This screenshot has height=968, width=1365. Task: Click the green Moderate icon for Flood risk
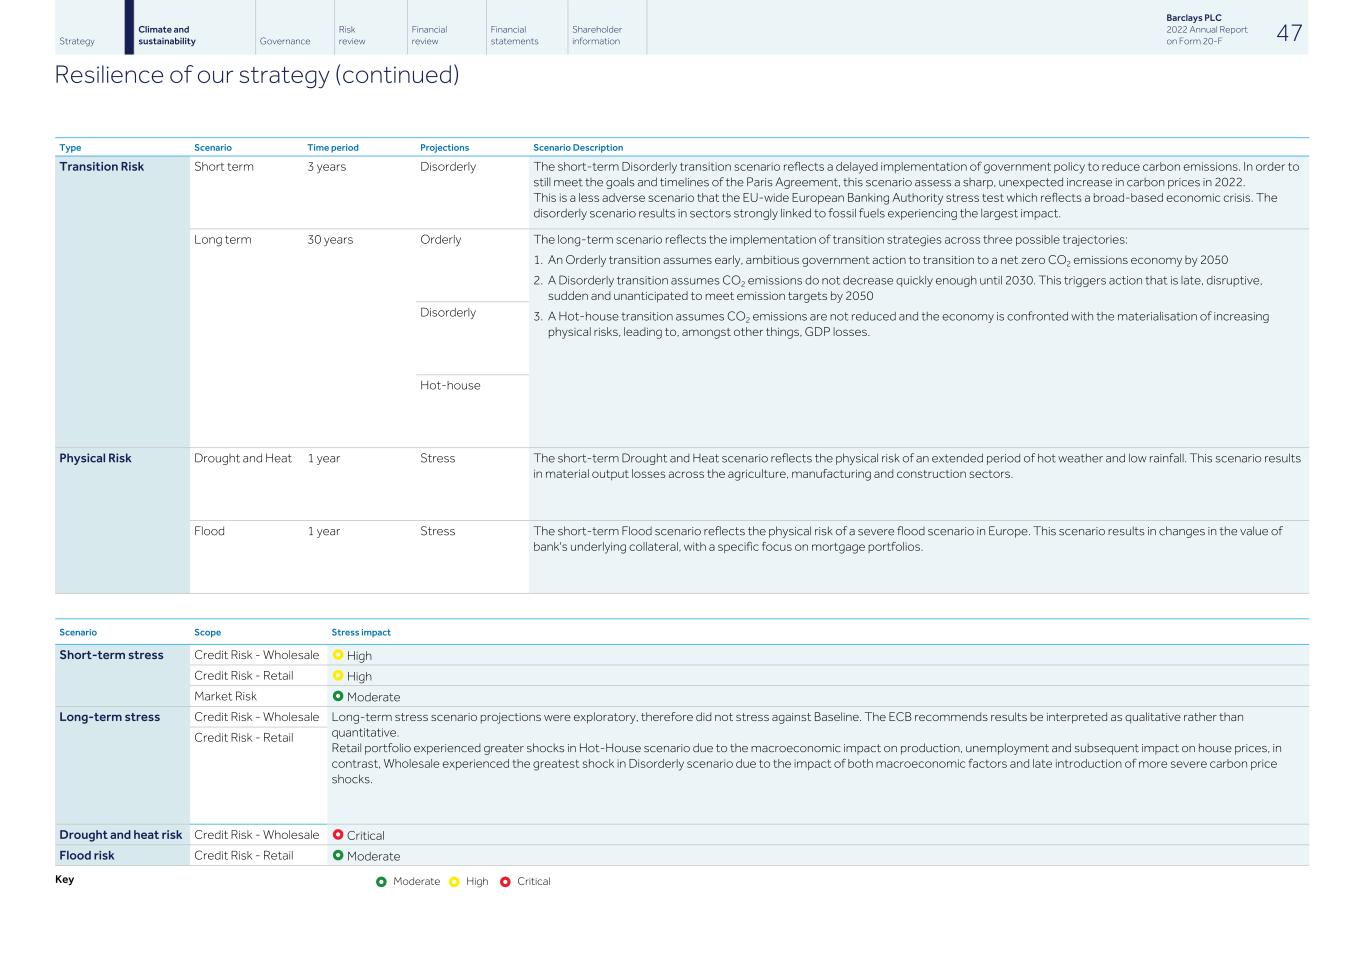click(x=338, y=855)
